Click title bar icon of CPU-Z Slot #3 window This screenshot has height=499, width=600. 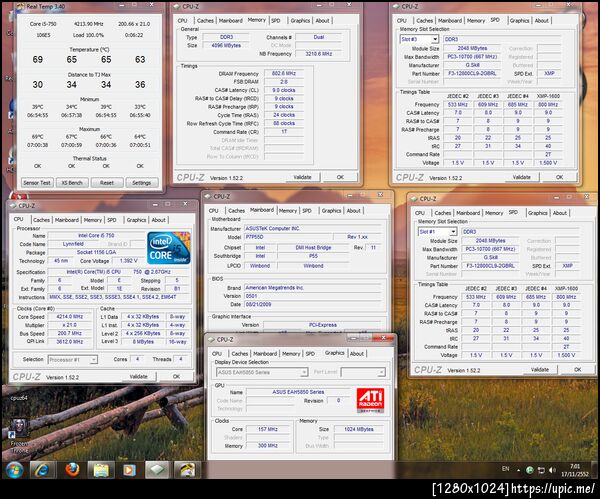click(396, 7)
